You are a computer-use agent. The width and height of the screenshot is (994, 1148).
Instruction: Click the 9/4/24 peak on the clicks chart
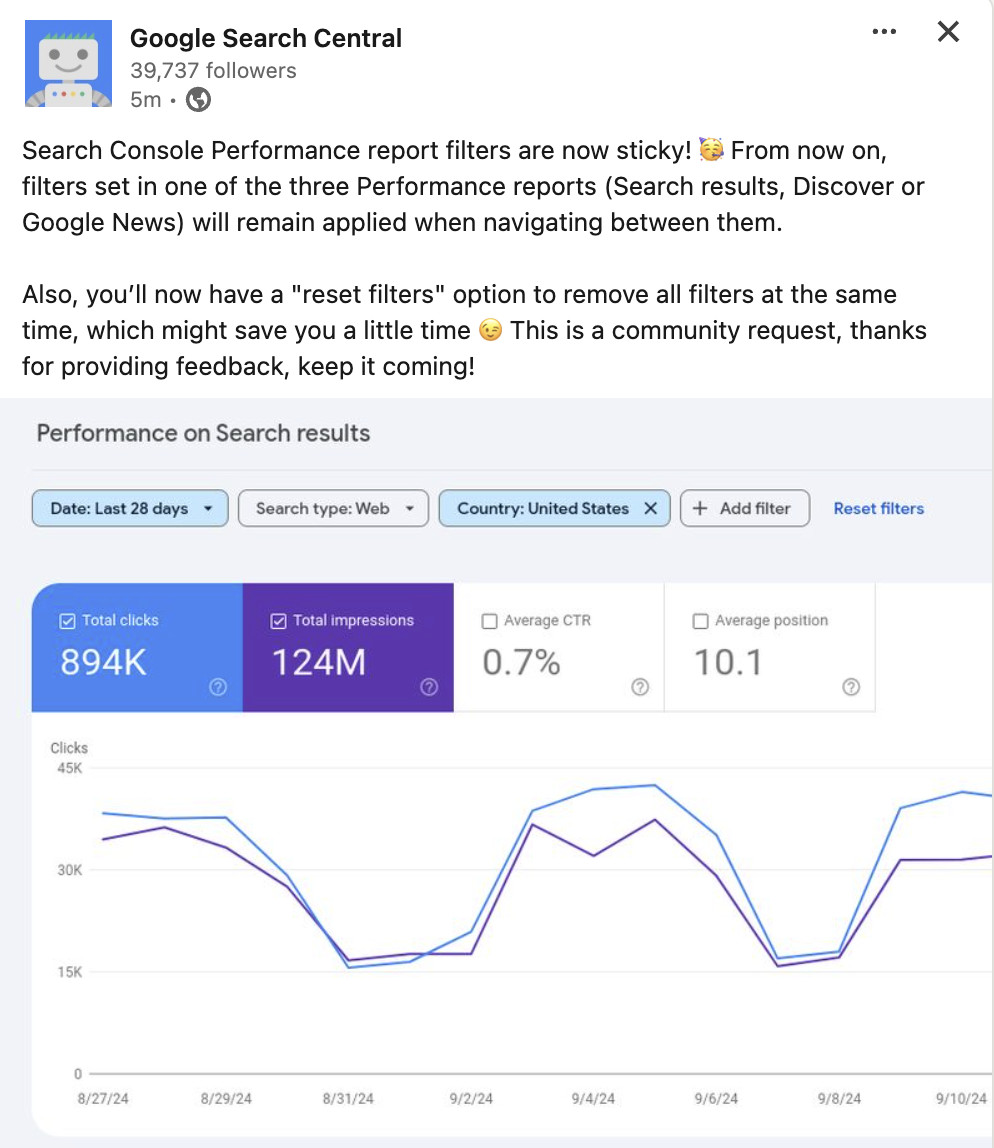pos(594,790)
